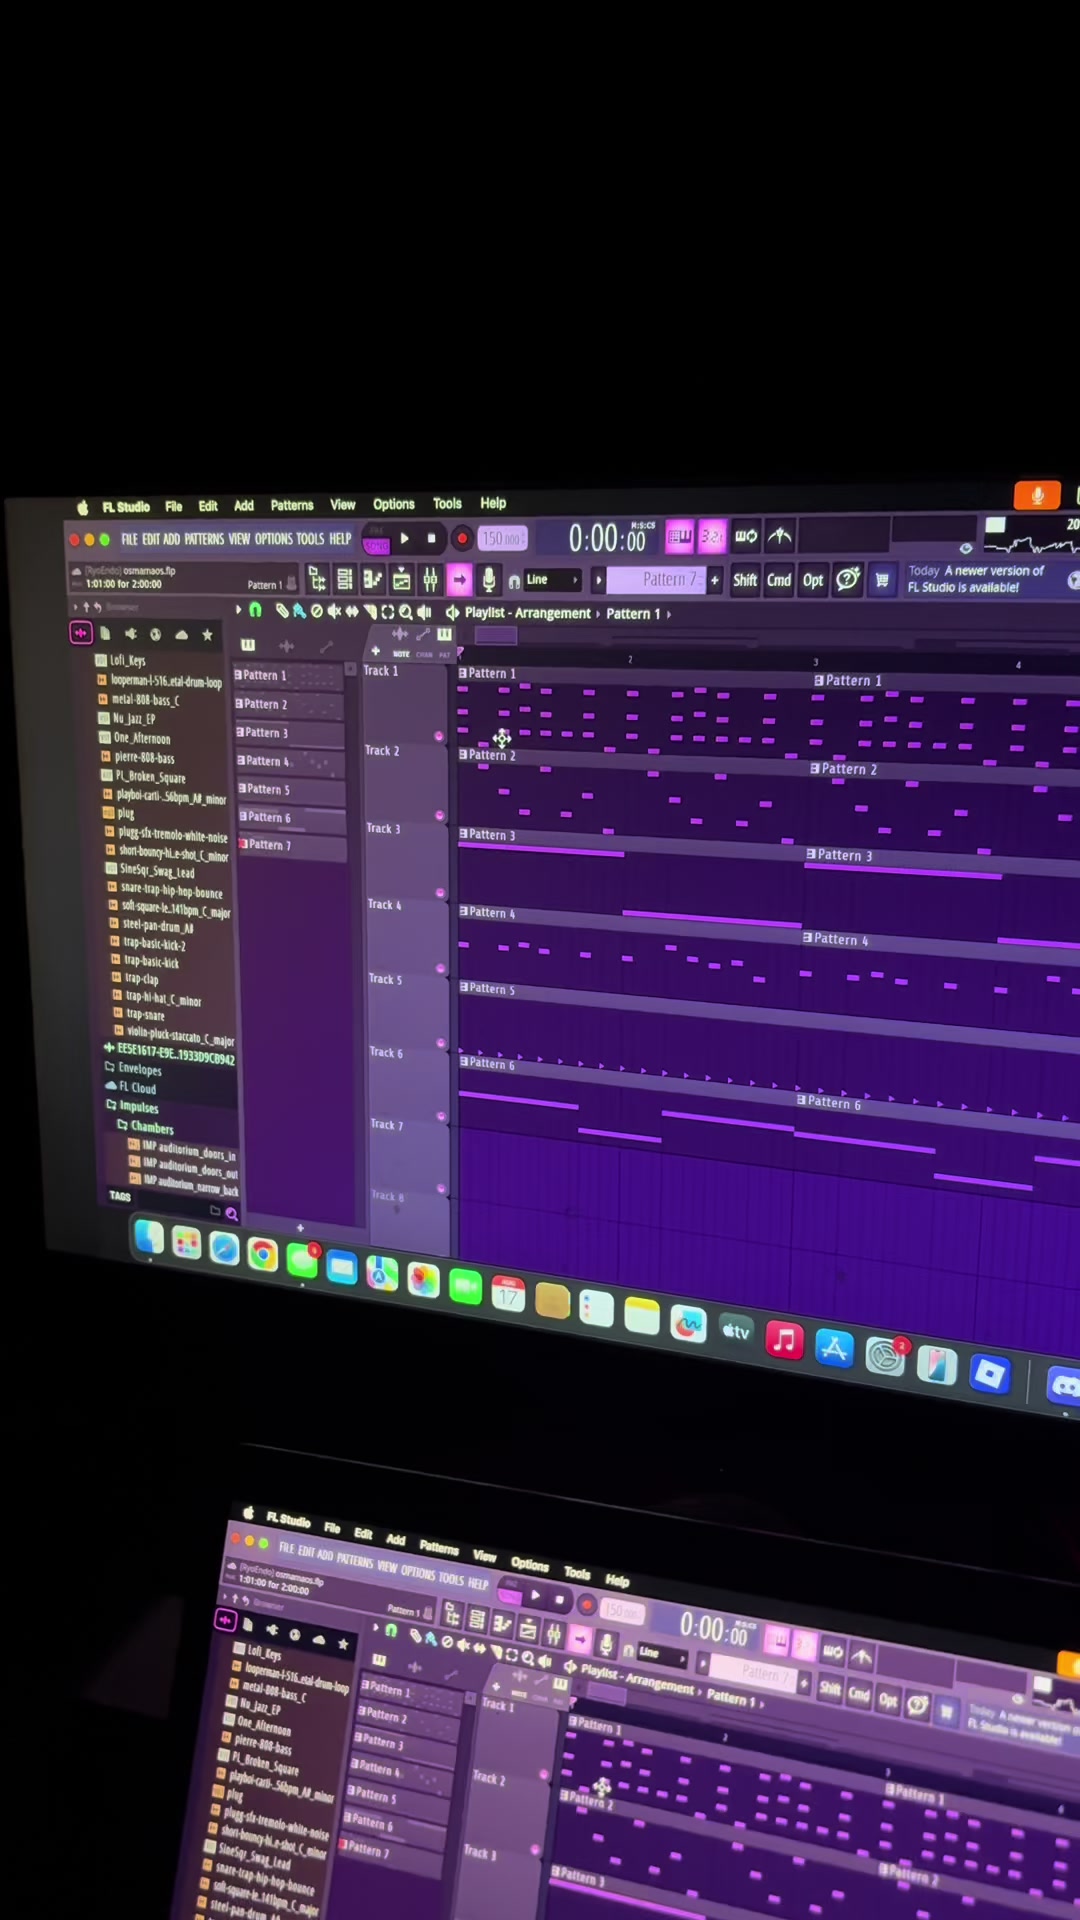Click the search magnifier at the bottom of the monitor's browser
Viewport: 1080px width, 1920px height.
(232, 1214)
